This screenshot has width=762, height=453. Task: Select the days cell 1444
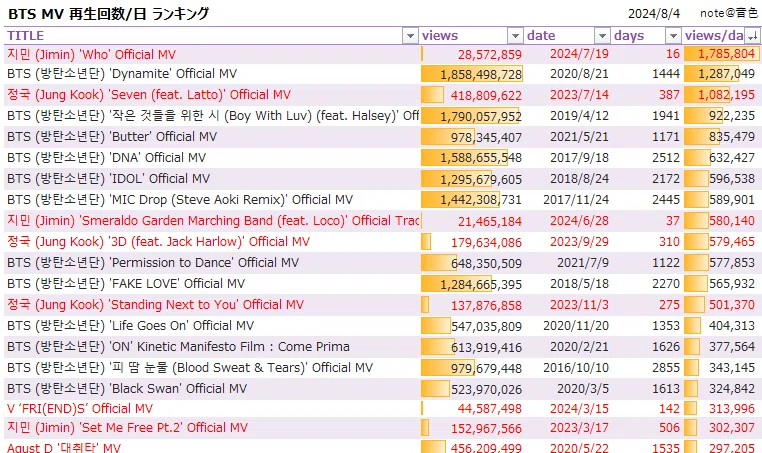click(666, 74)
